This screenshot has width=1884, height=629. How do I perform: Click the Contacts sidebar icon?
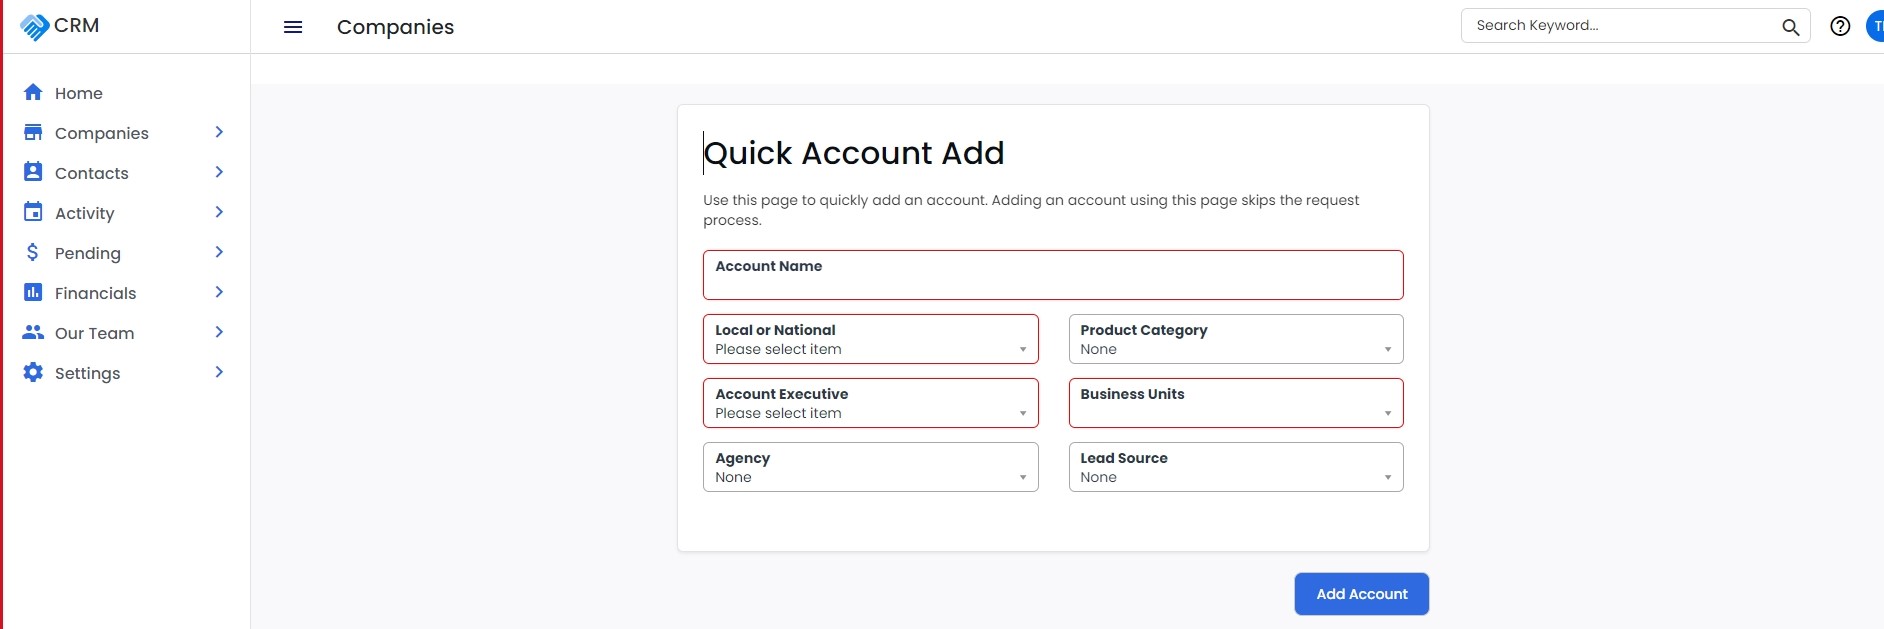(33, 172)
